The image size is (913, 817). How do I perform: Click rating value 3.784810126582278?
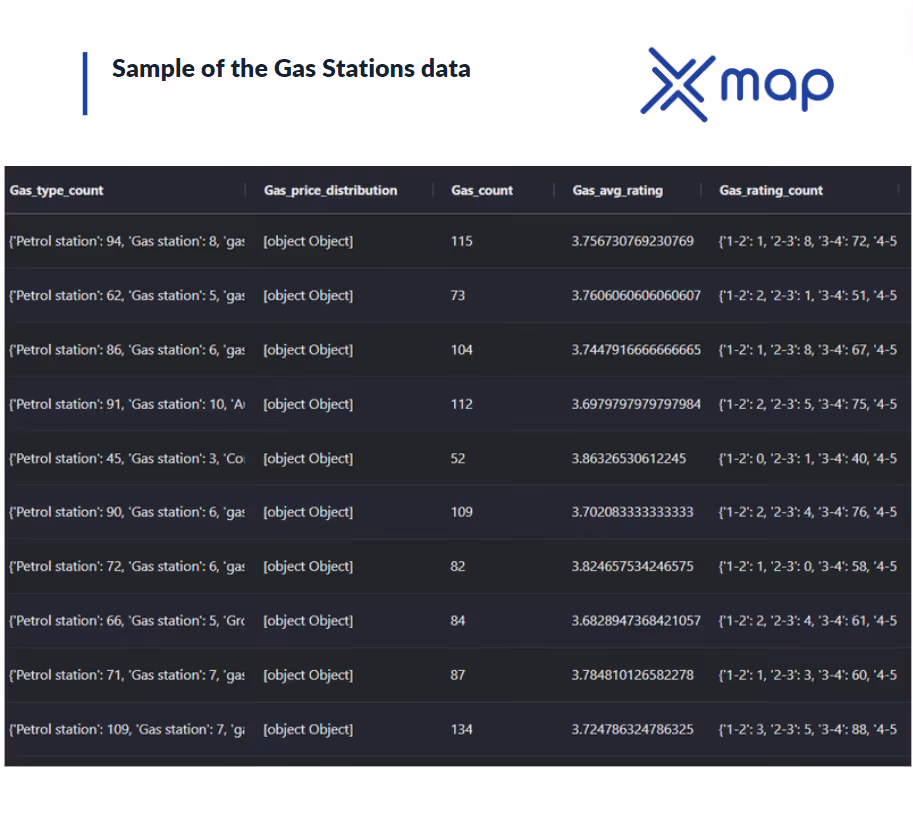tap(632, 675)
